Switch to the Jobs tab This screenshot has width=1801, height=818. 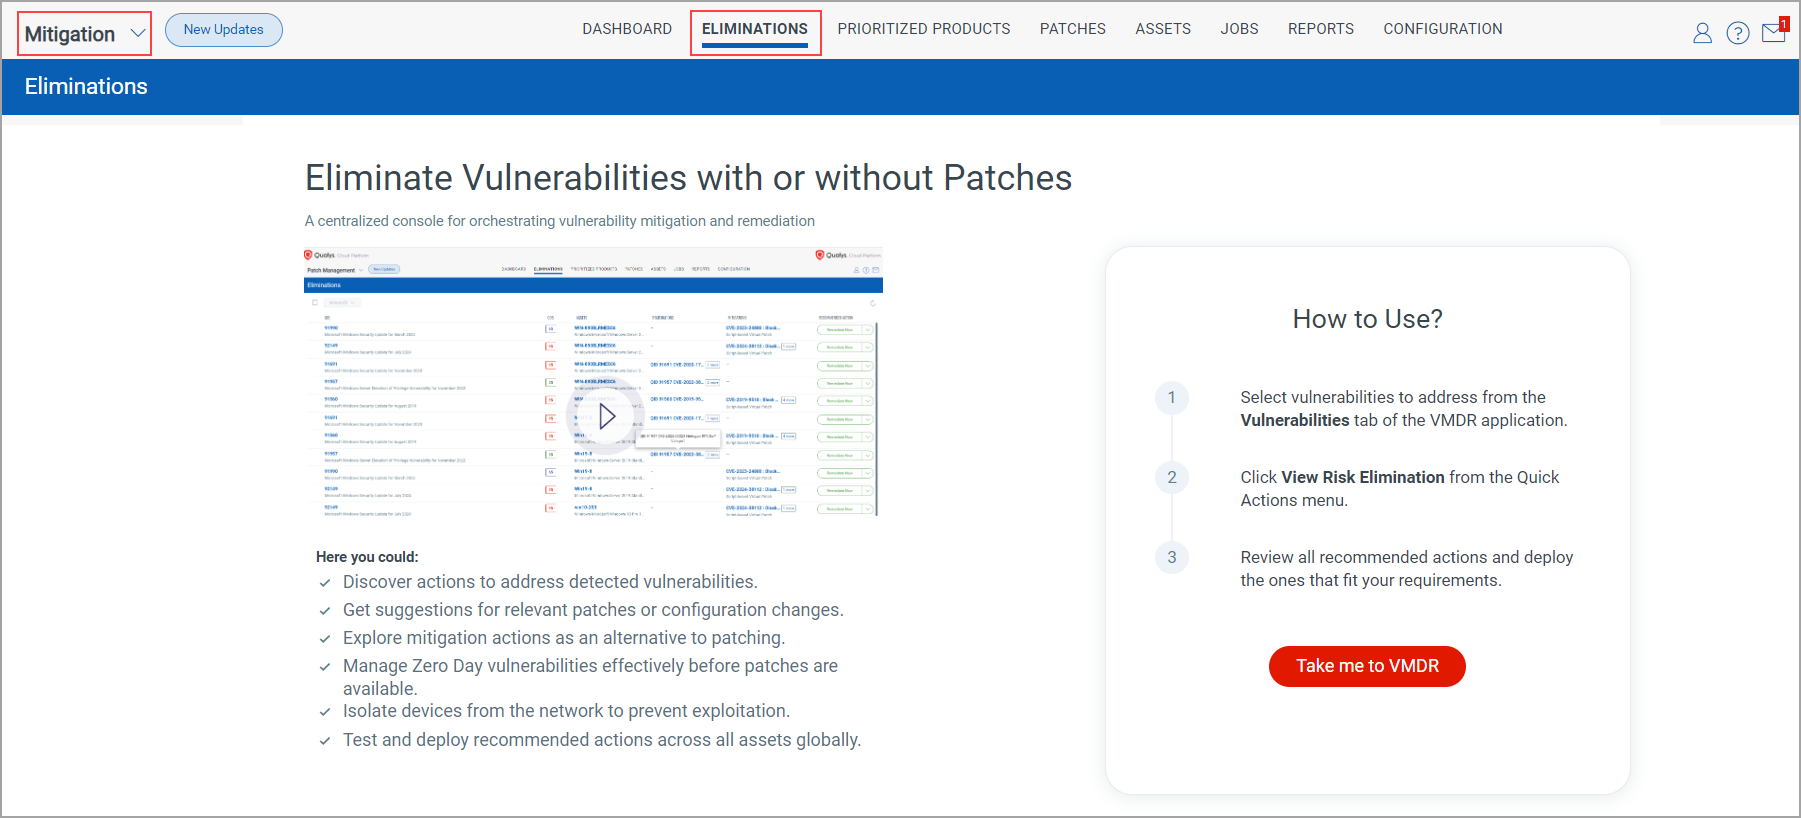coord(1239,29)
